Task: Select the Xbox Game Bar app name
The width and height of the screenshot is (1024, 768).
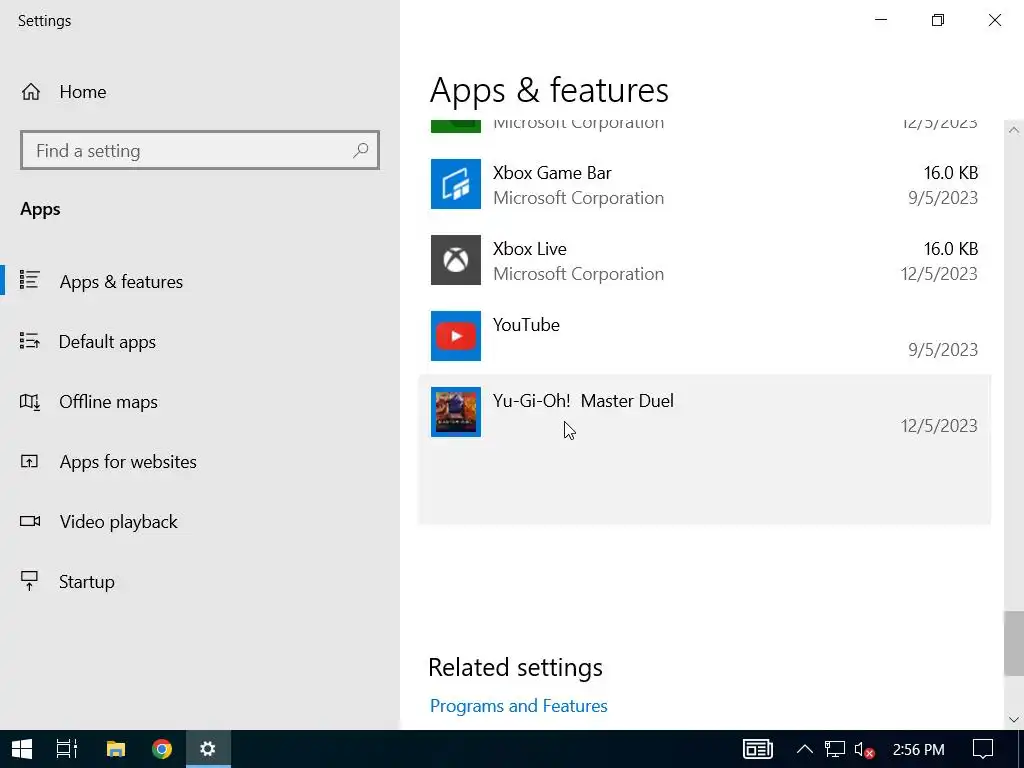Action: tap(552, 173)
